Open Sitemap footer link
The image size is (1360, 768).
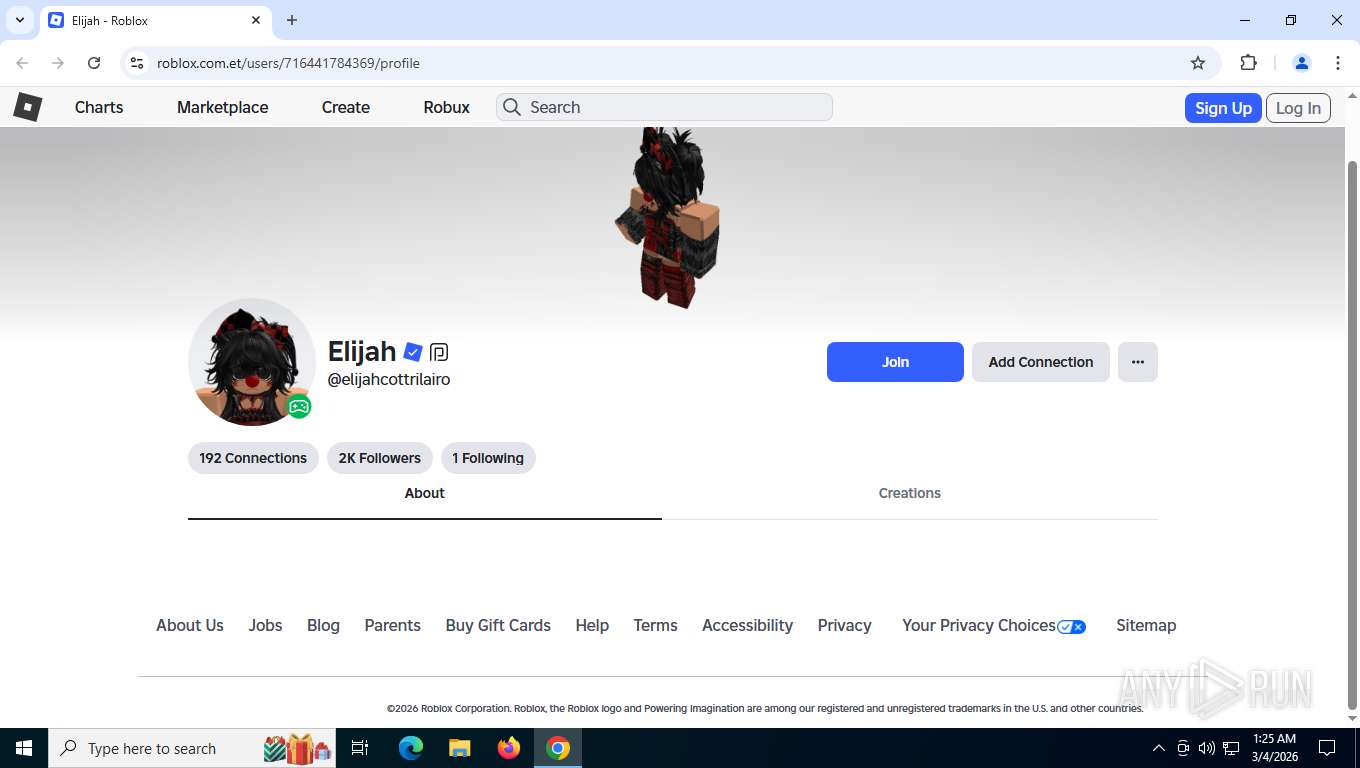click(x=1146, y=626)
